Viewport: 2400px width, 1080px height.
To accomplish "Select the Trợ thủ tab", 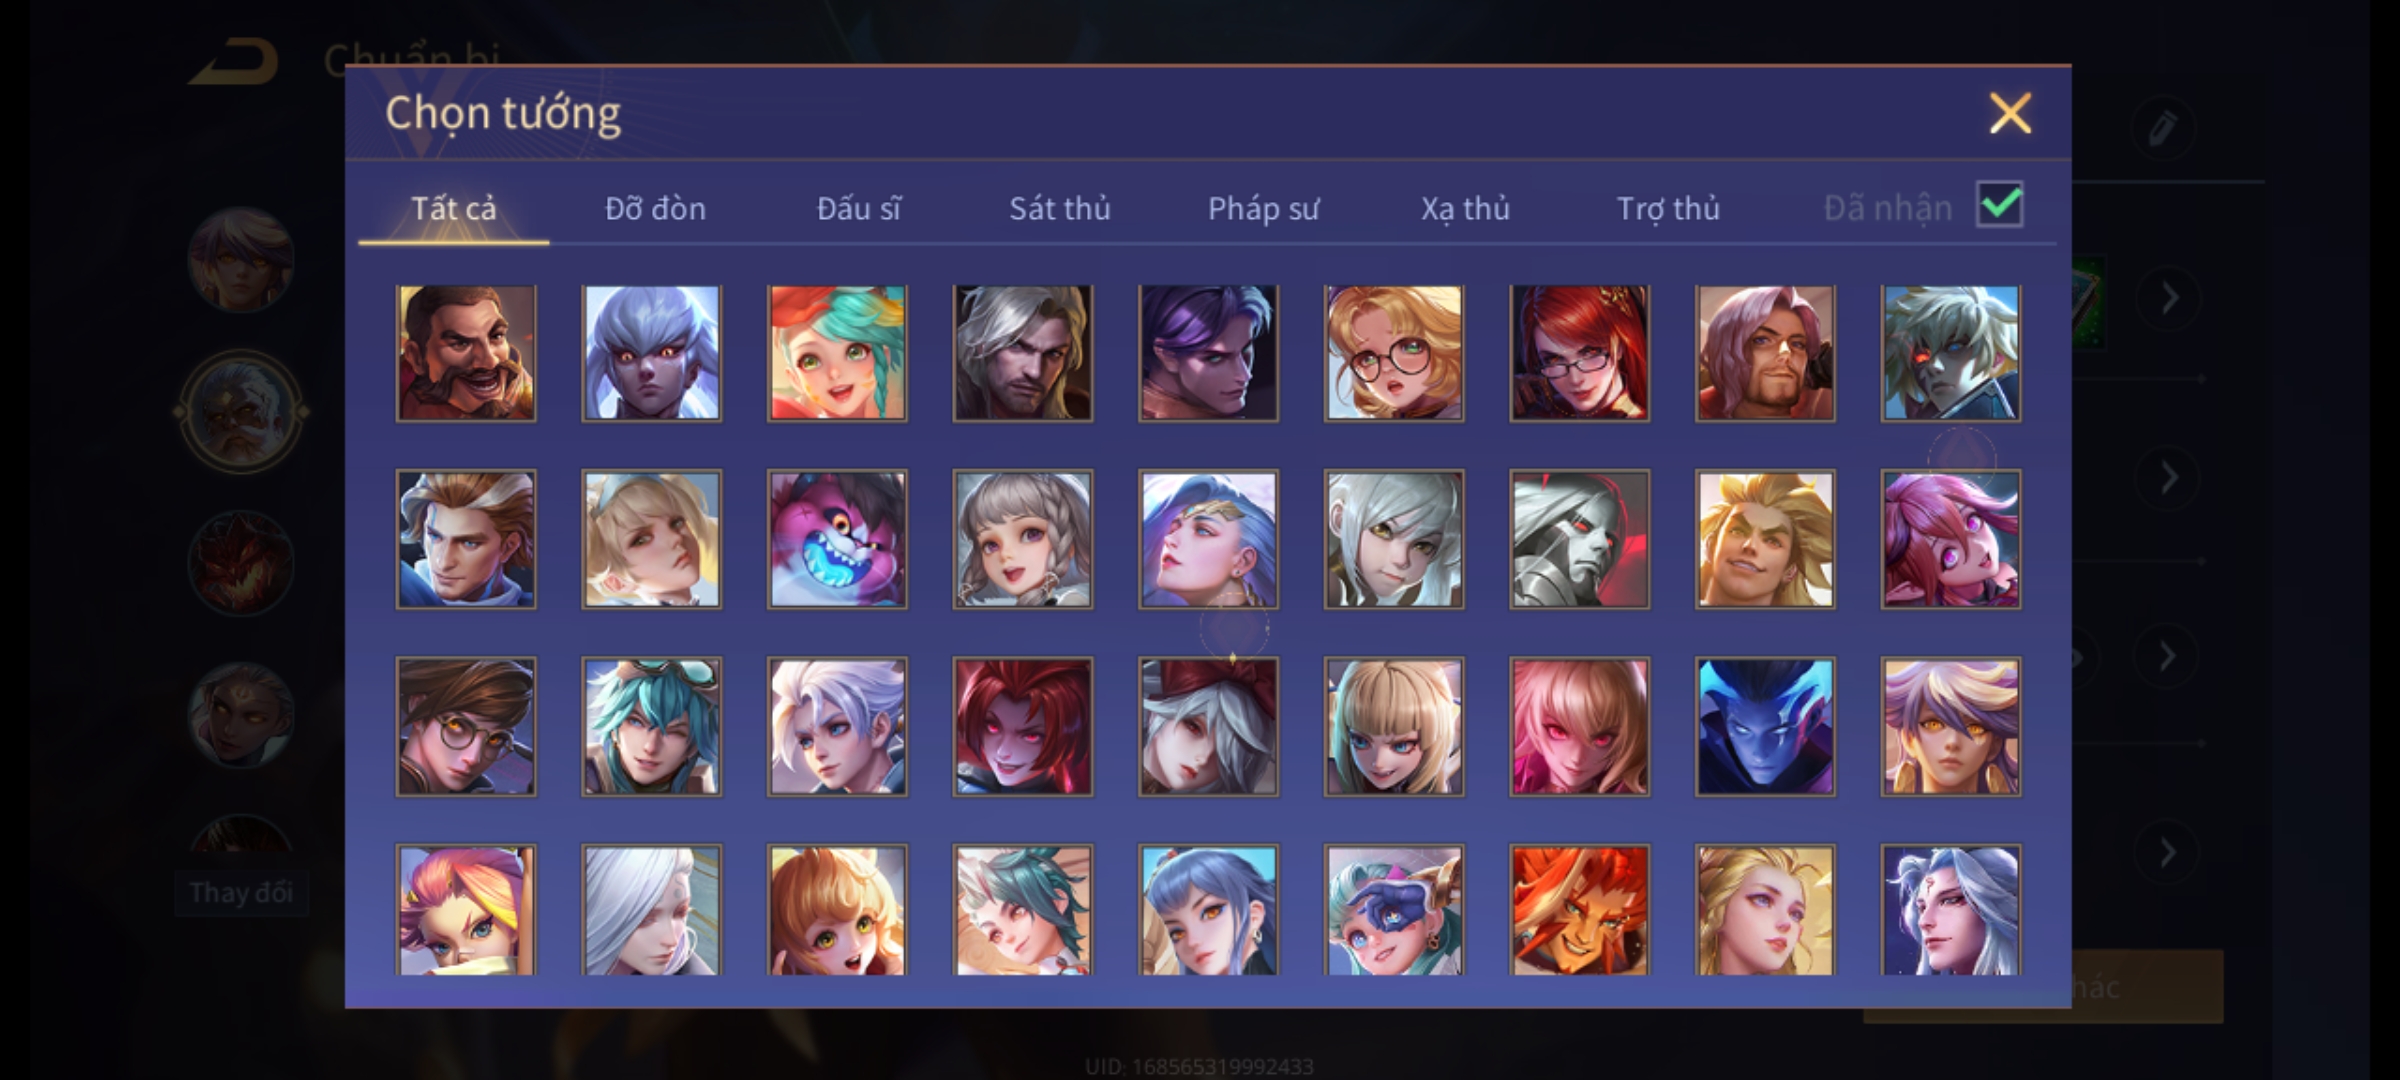I will pos(1668,208).
